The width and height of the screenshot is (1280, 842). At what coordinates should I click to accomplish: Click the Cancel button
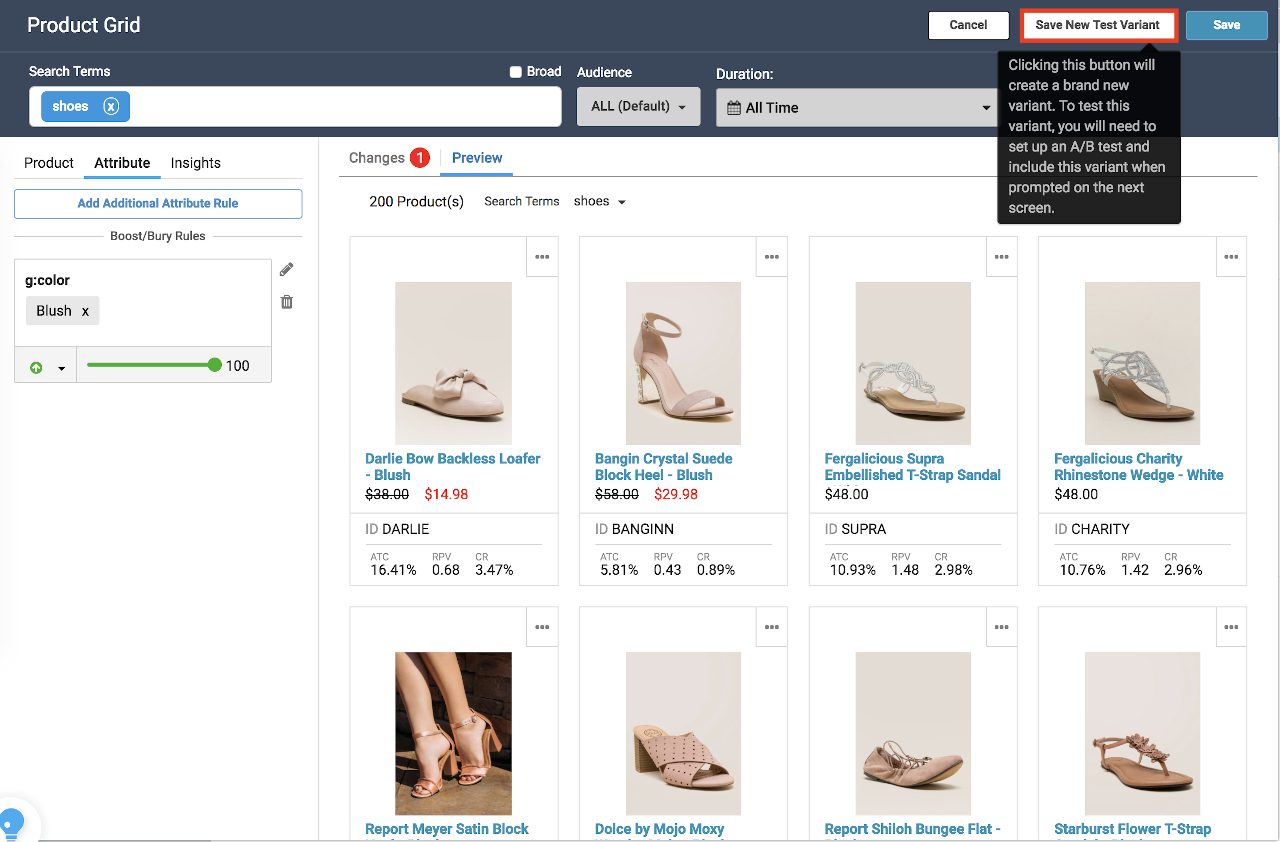point(968,25)
